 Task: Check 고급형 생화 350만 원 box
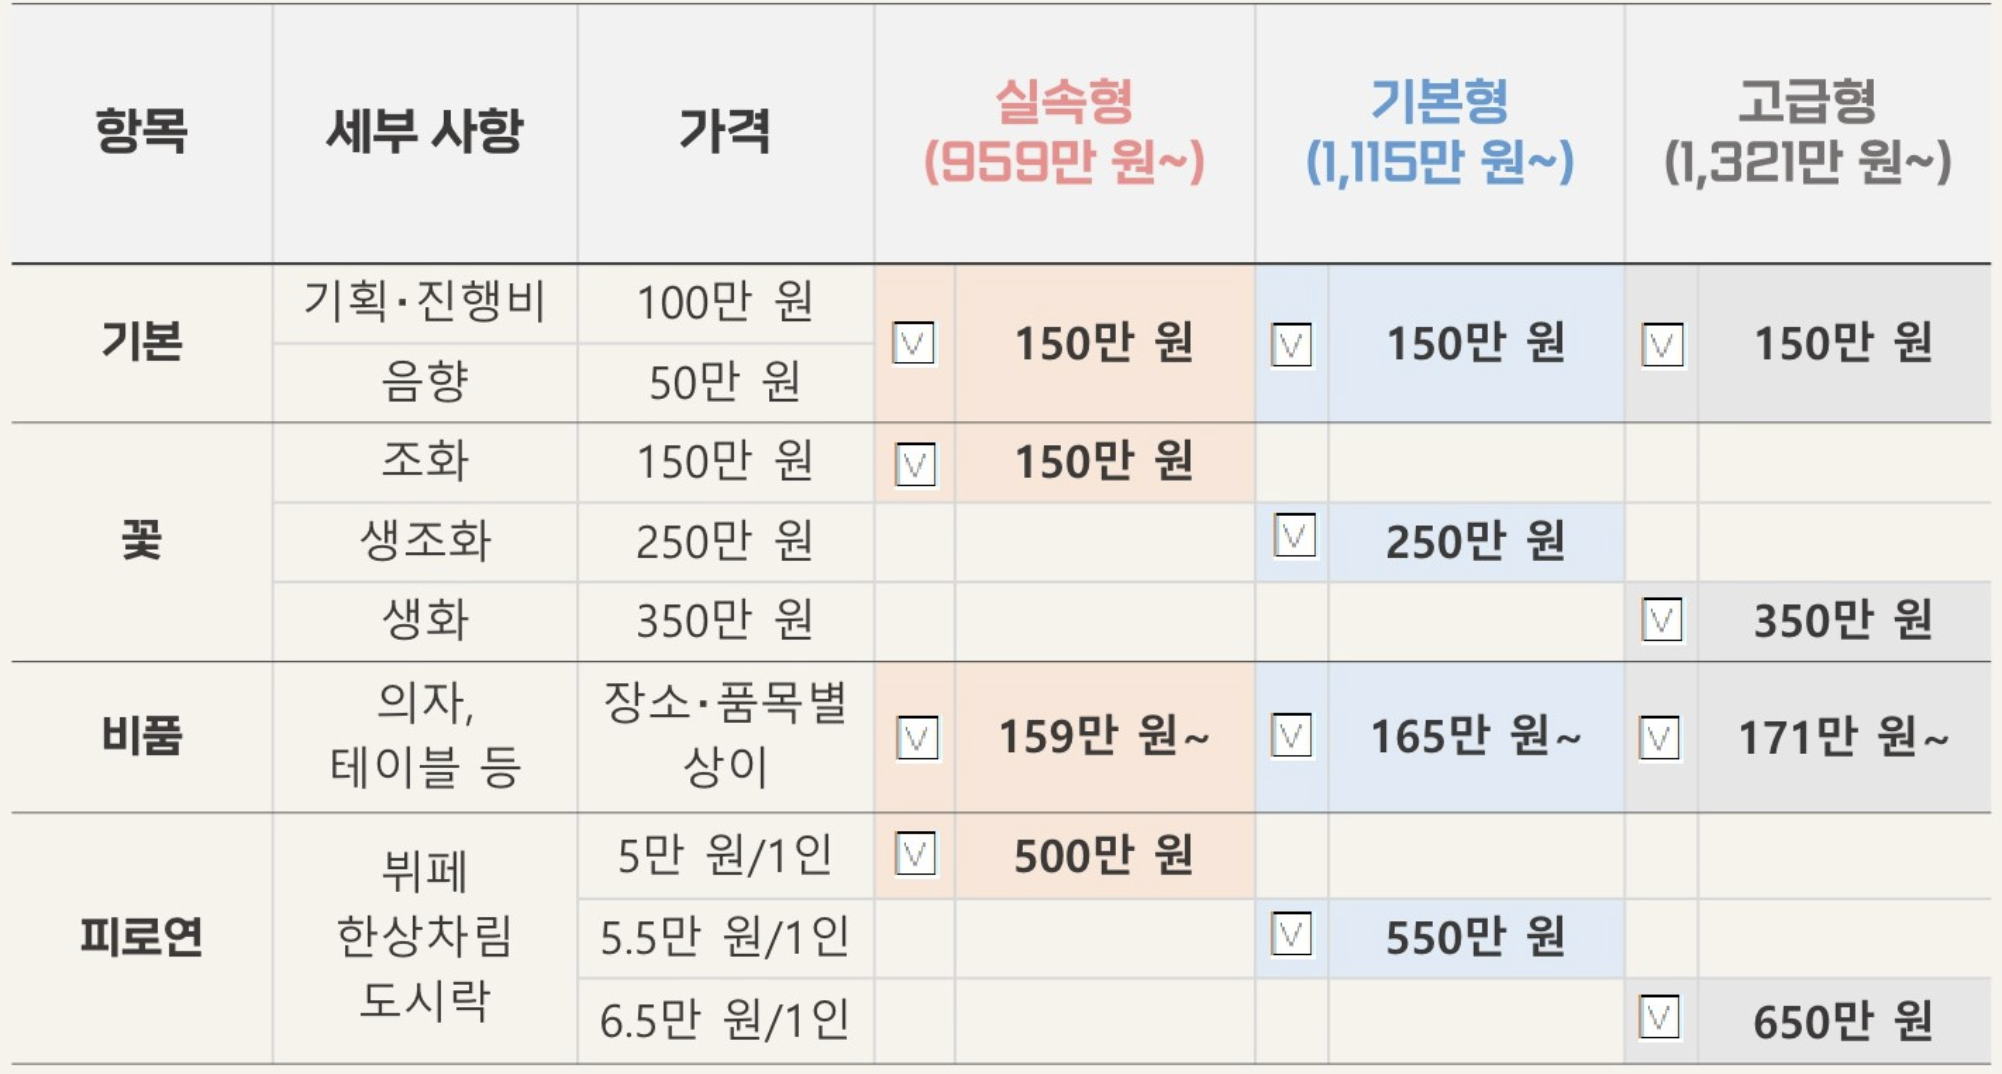1662,620
